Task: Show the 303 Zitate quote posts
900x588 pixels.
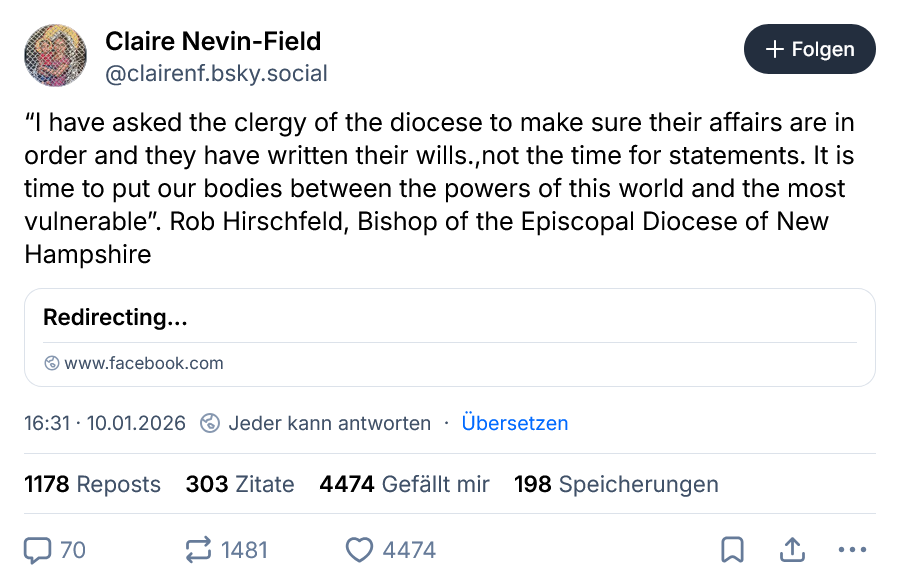Action: tap(240, 484)
